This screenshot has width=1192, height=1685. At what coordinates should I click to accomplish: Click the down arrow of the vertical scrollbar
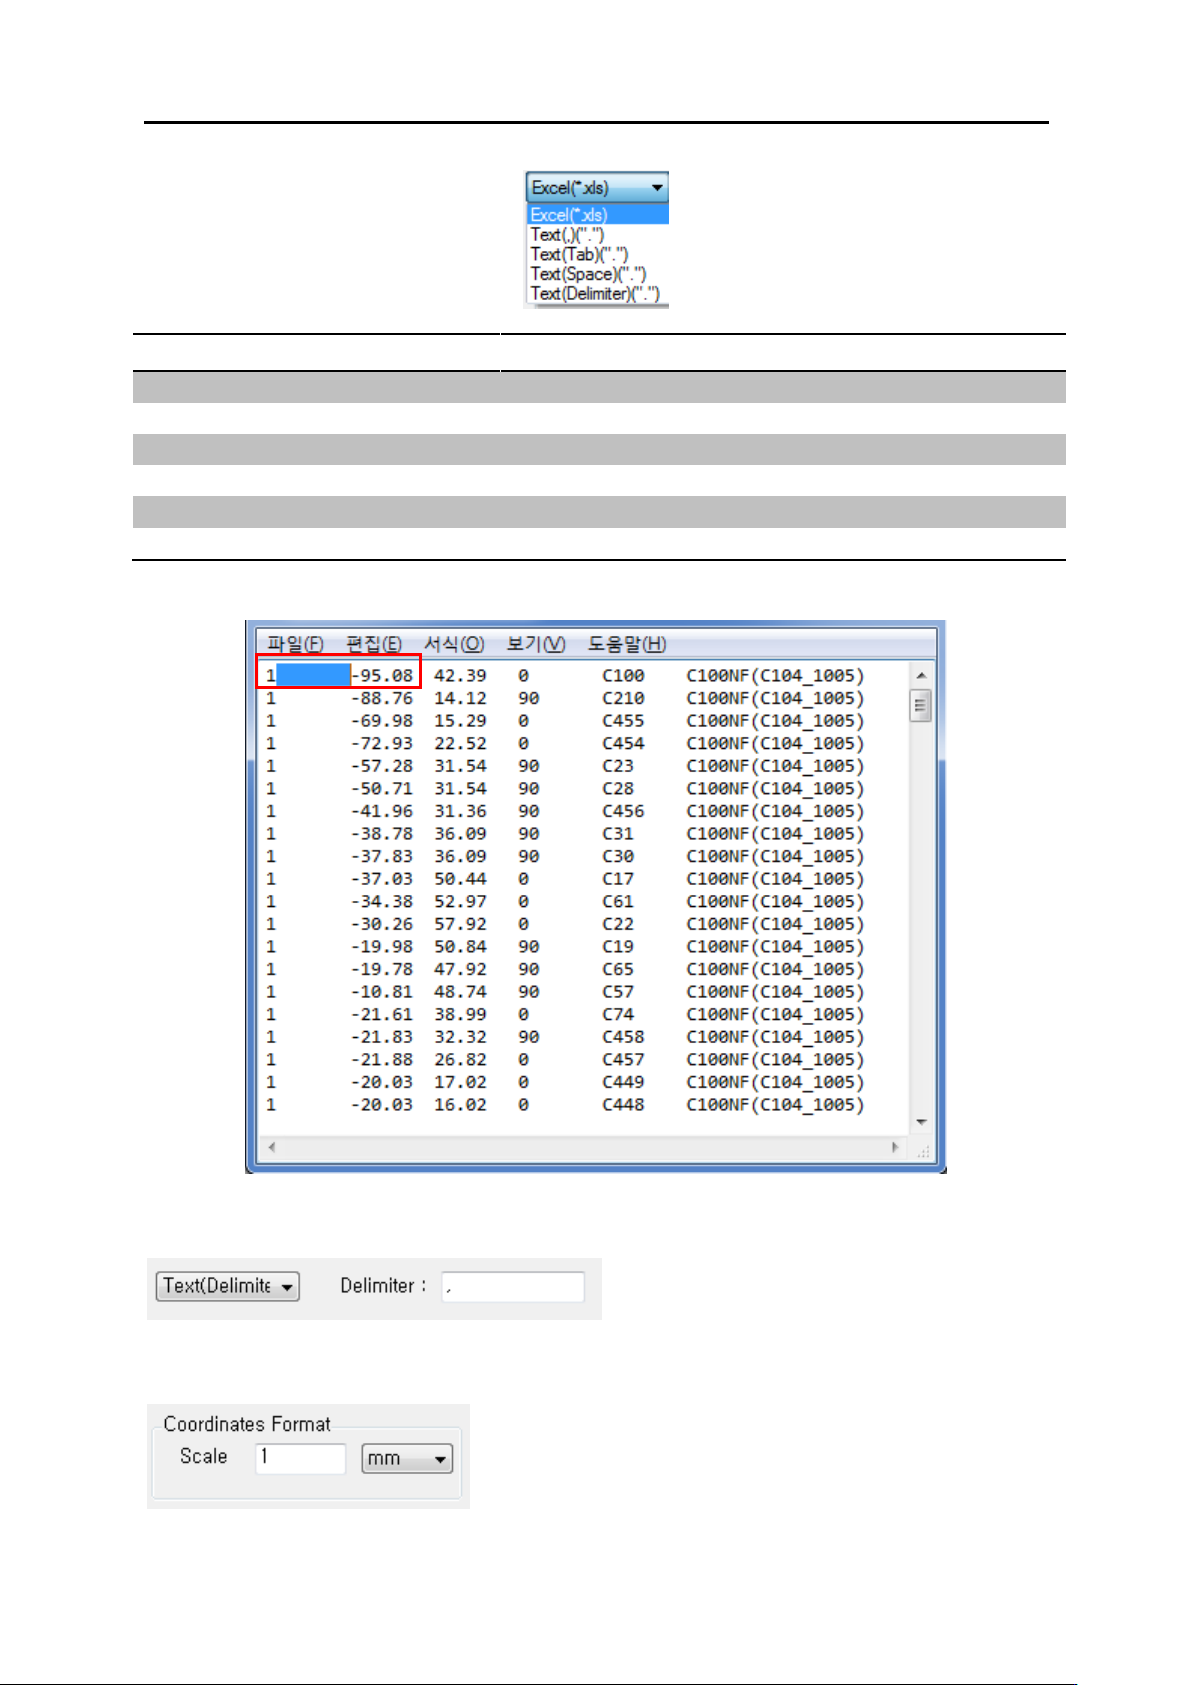click(x=921, y=1123)
